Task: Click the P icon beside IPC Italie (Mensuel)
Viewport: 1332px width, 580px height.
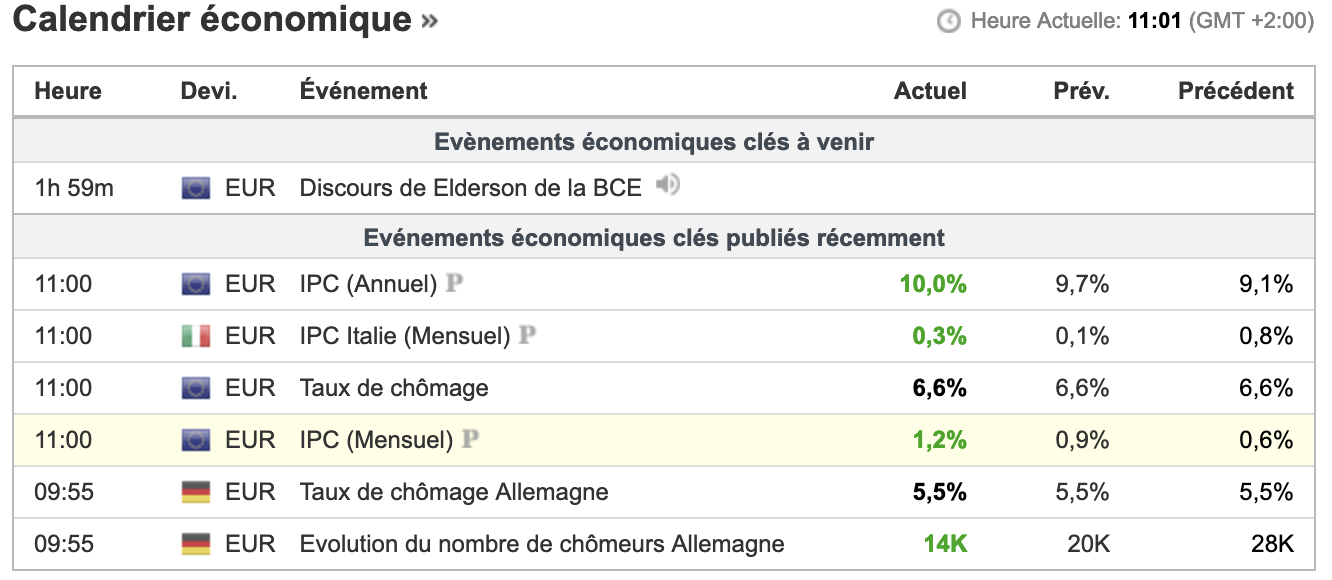Action: [527, 336]
